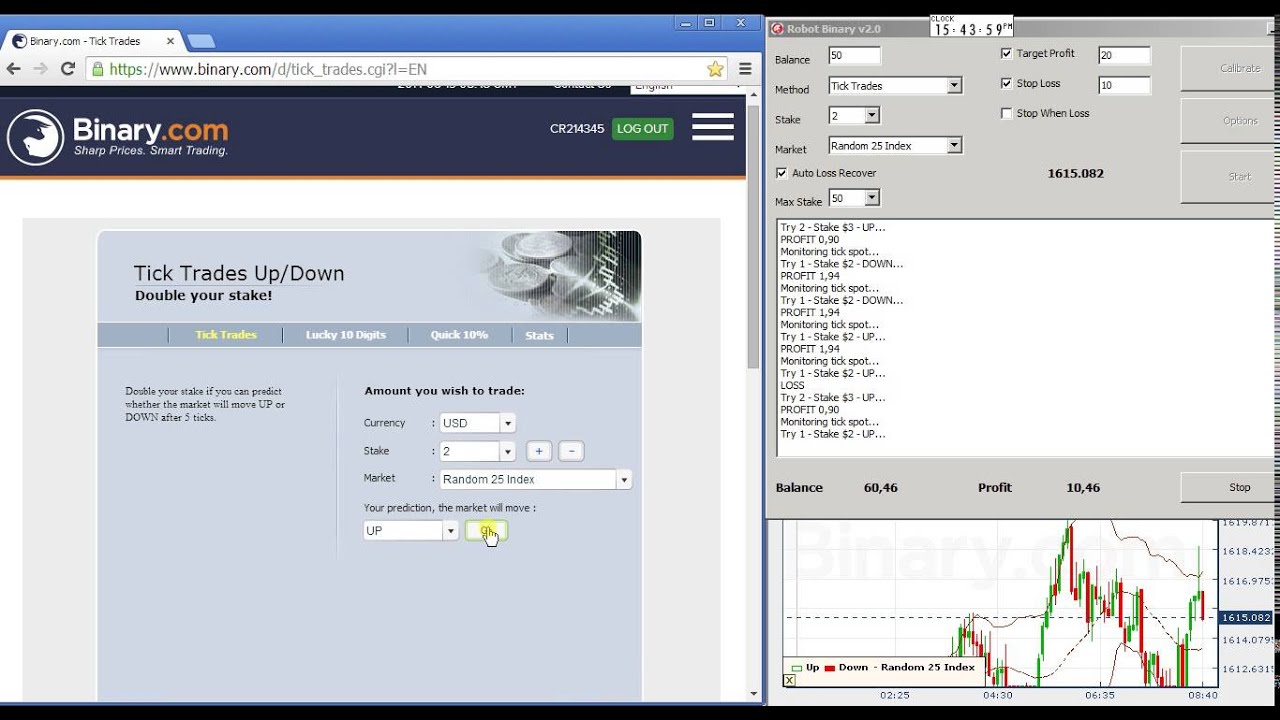Image resolution: width=1280 pixels, height=720 pixels.
Task: Click the browser forward arrow
Action: [x=41, y=69]
